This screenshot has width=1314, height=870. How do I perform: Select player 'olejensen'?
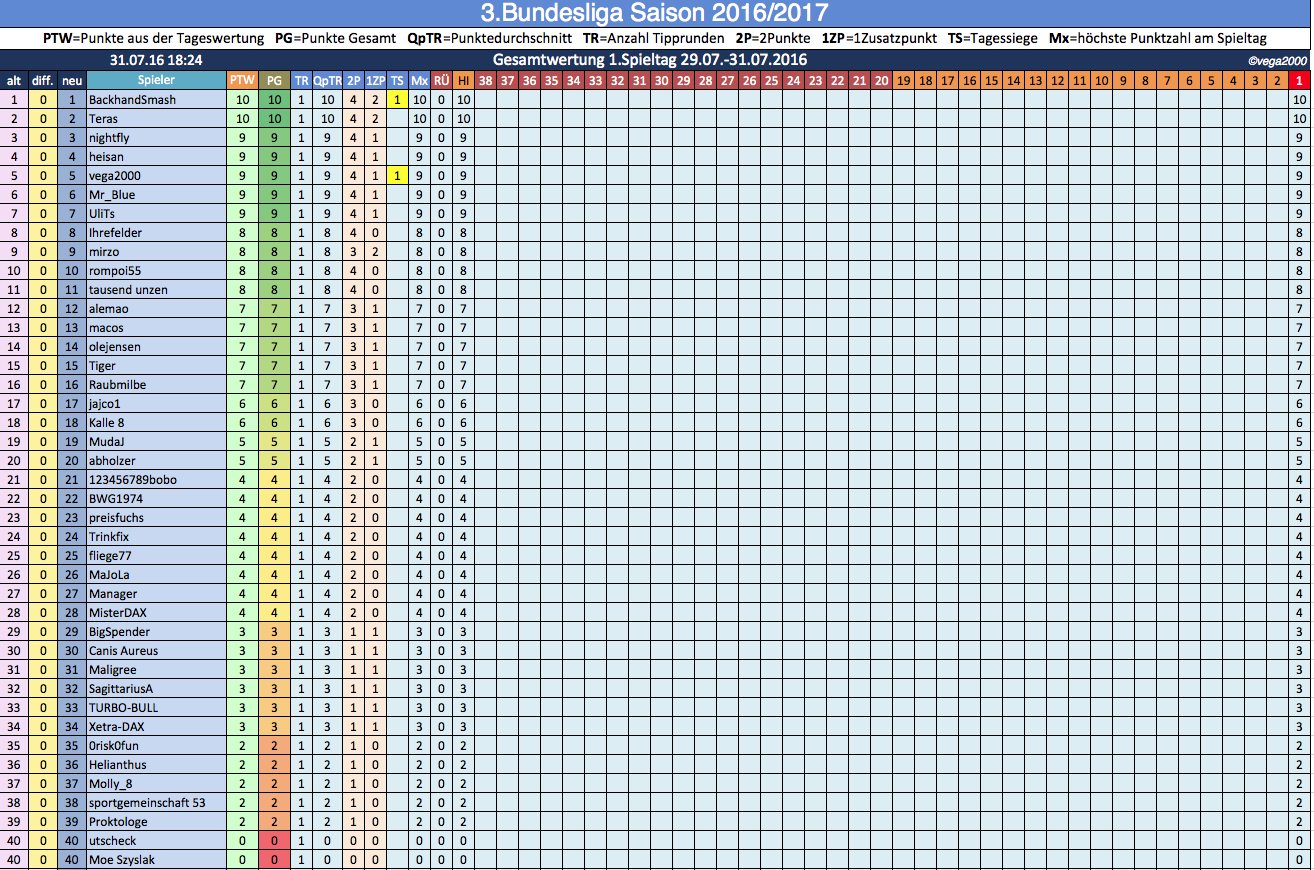point(115,347)
